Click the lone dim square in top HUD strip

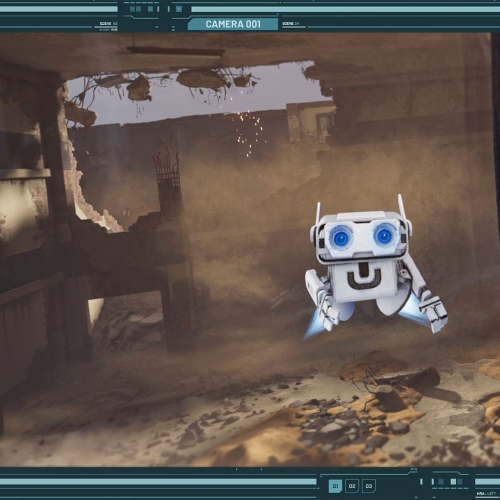tap(150, 9)
